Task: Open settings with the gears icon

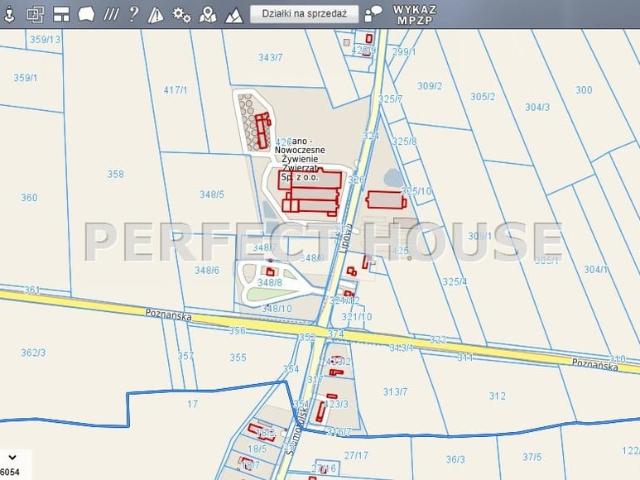Action: [x=181, y=15]
